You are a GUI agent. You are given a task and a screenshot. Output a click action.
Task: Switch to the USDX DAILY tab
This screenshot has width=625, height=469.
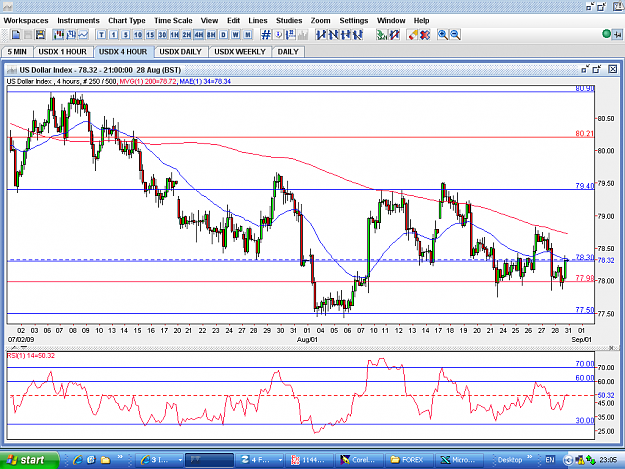181,52
